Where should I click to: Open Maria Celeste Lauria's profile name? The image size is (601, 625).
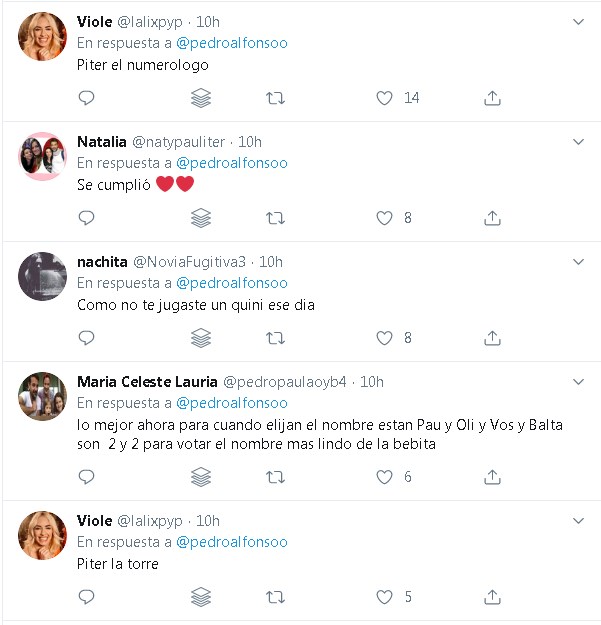pyautogui.click(x=147, y=382)
